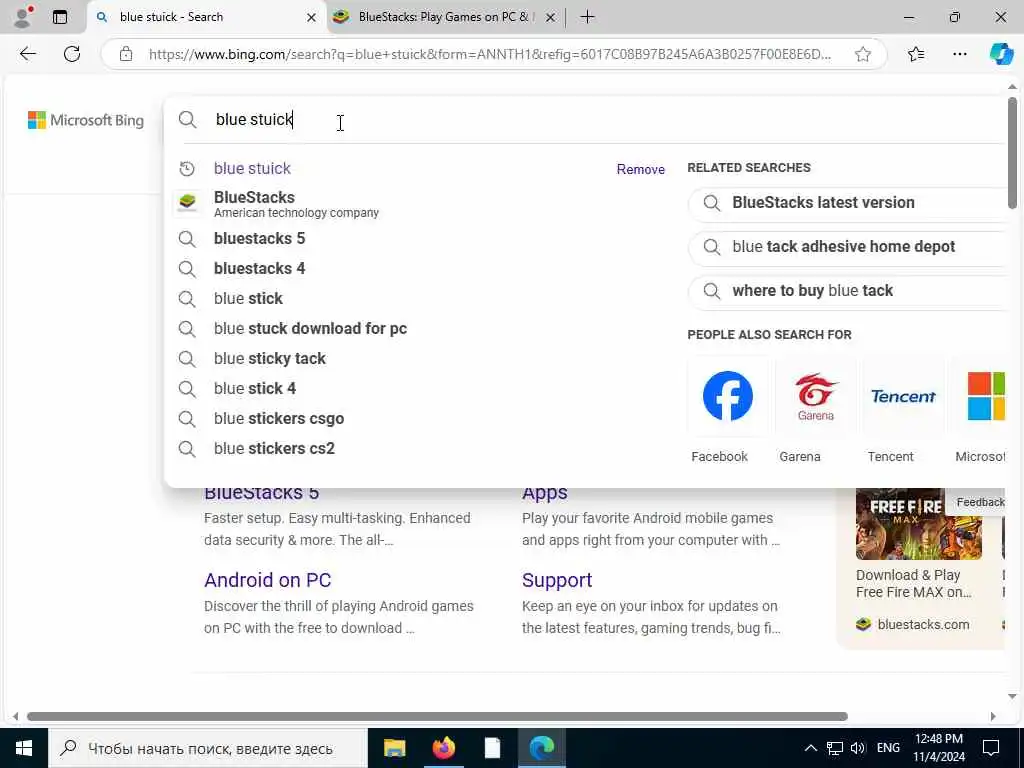This screenshot has width=1024, height=768.
Task: Click the Microsoft Bing logo
Action: (86, 120)
